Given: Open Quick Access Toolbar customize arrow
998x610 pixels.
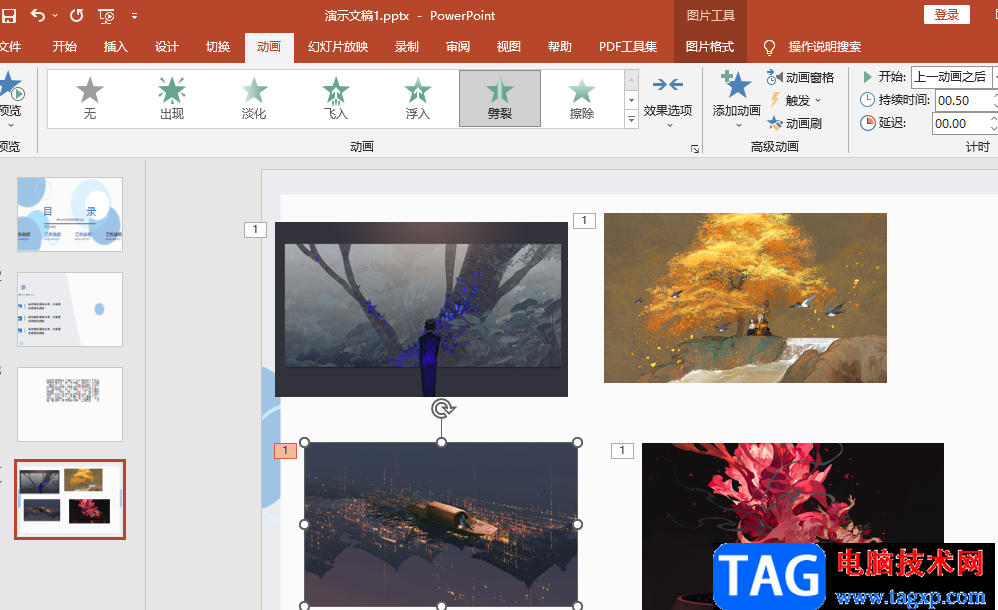Looking at the screenshot, I should (134, 16).
